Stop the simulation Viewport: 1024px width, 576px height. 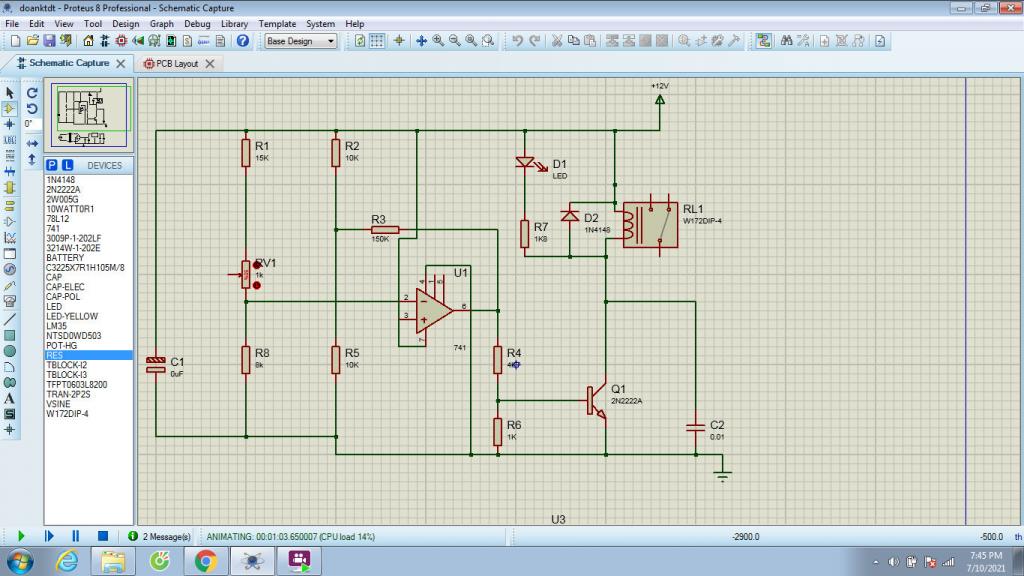coord(102,537)
